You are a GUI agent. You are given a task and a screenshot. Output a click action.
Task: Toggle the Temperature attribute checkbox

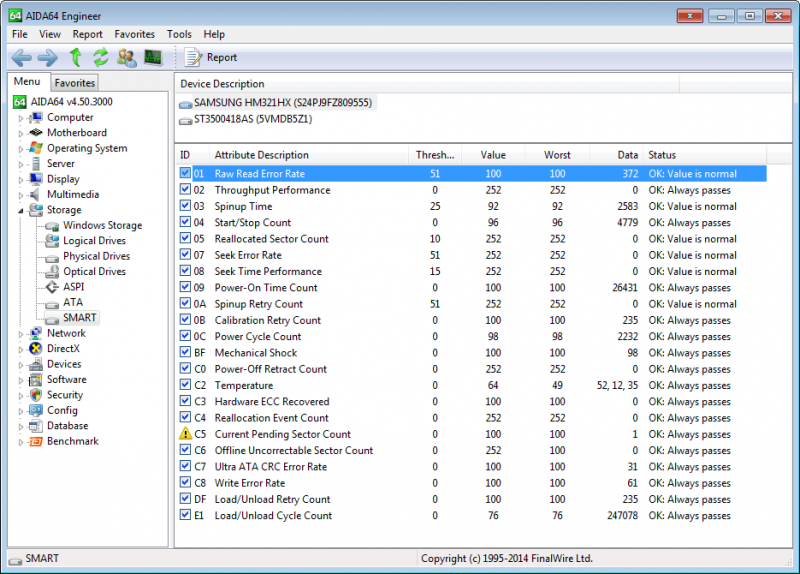185,385
